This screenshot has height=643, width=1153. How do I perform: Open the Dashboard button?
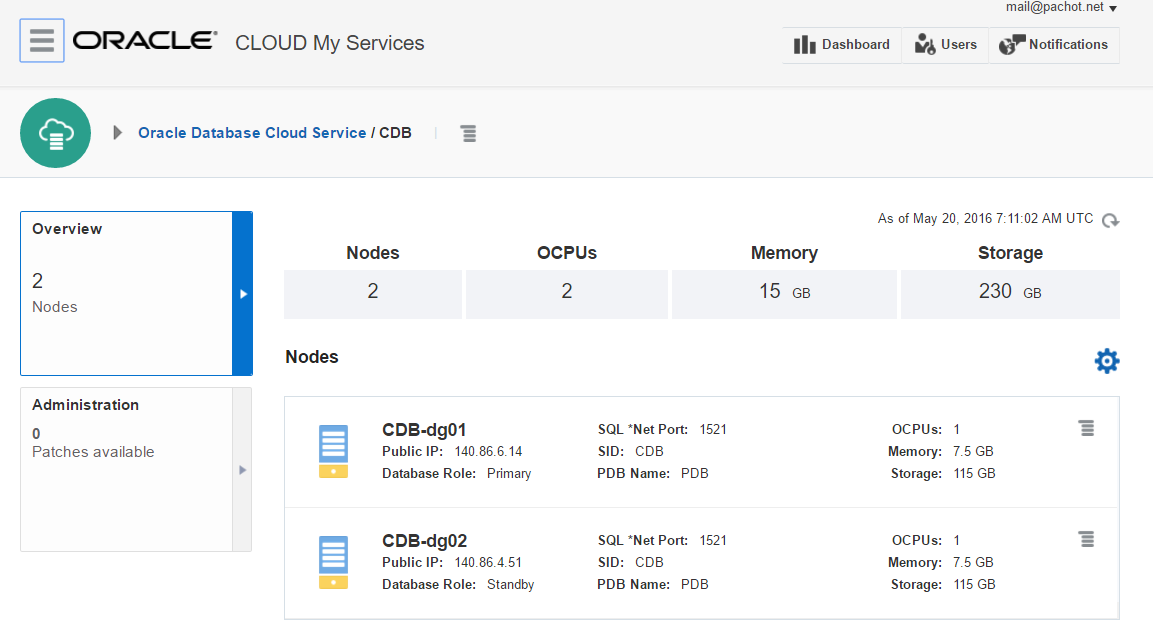[842, 45]
